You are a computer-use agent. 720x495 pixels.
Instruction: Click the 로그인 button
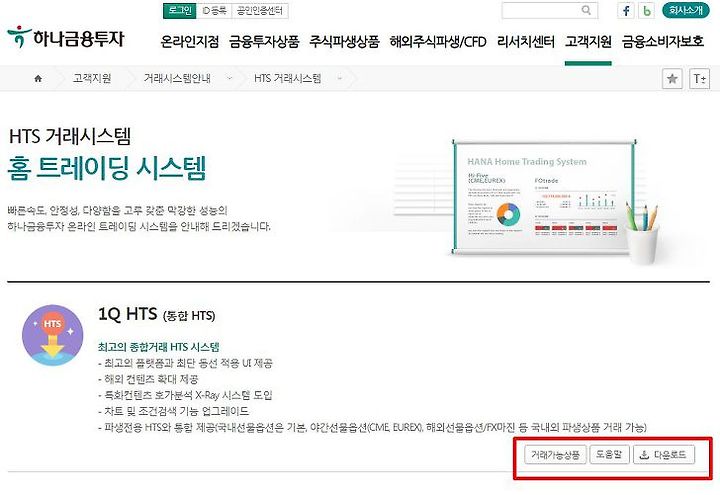pos(180,11)
